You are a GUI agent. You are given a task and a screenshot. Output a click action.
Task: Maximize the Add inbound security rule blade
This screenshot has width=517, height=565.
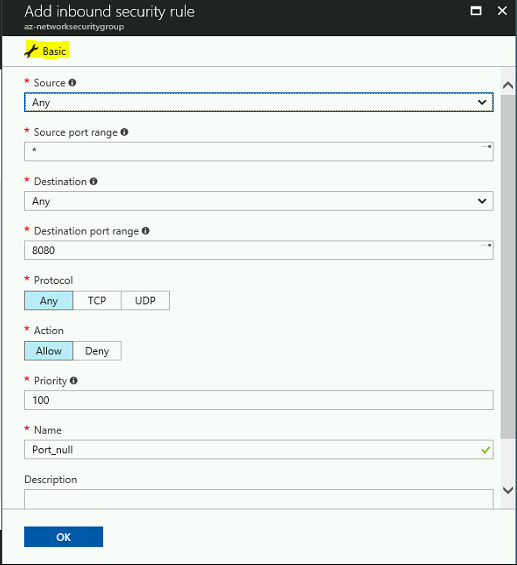click(476, 11)
